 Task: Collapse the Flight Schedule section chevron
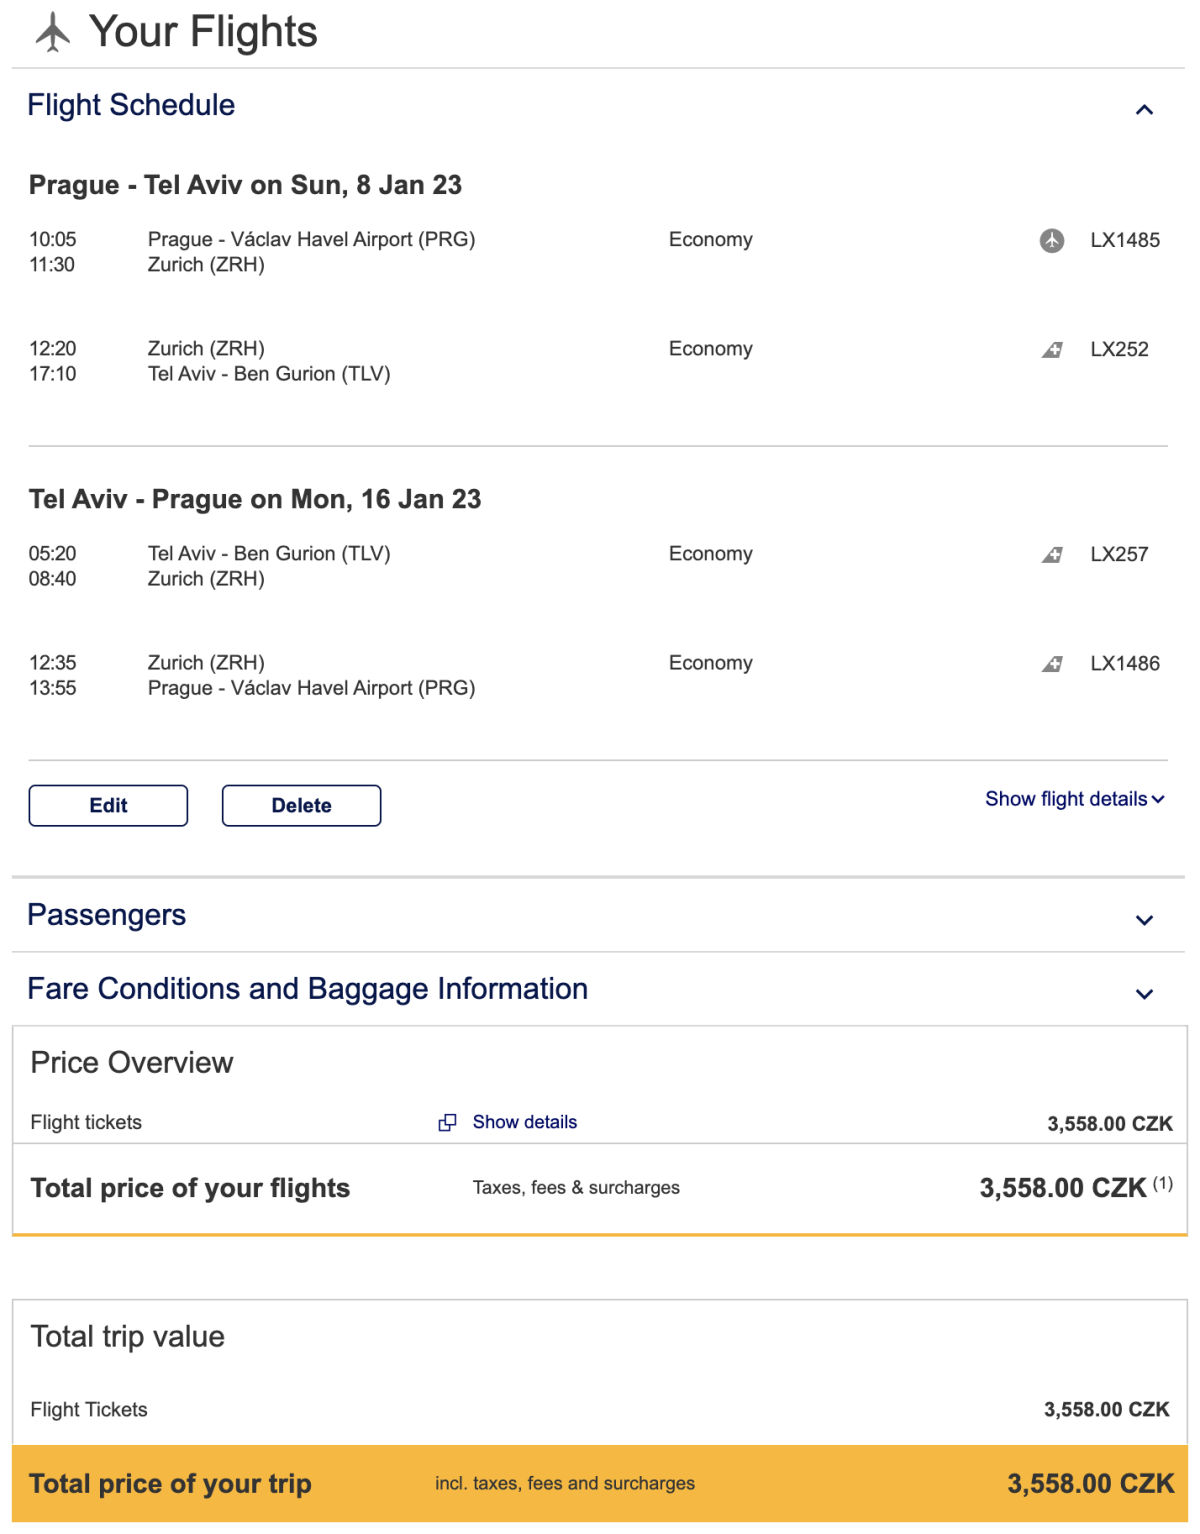coord(1145,110)
